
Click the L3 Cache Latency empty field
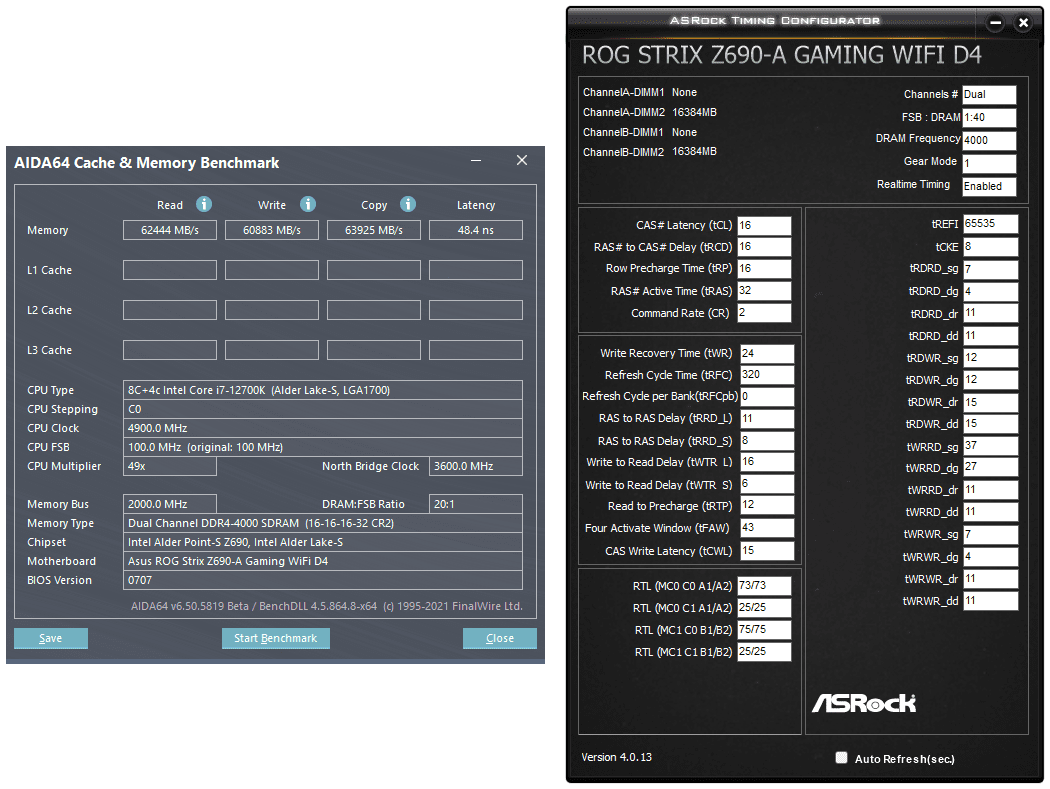coord(476,350)
